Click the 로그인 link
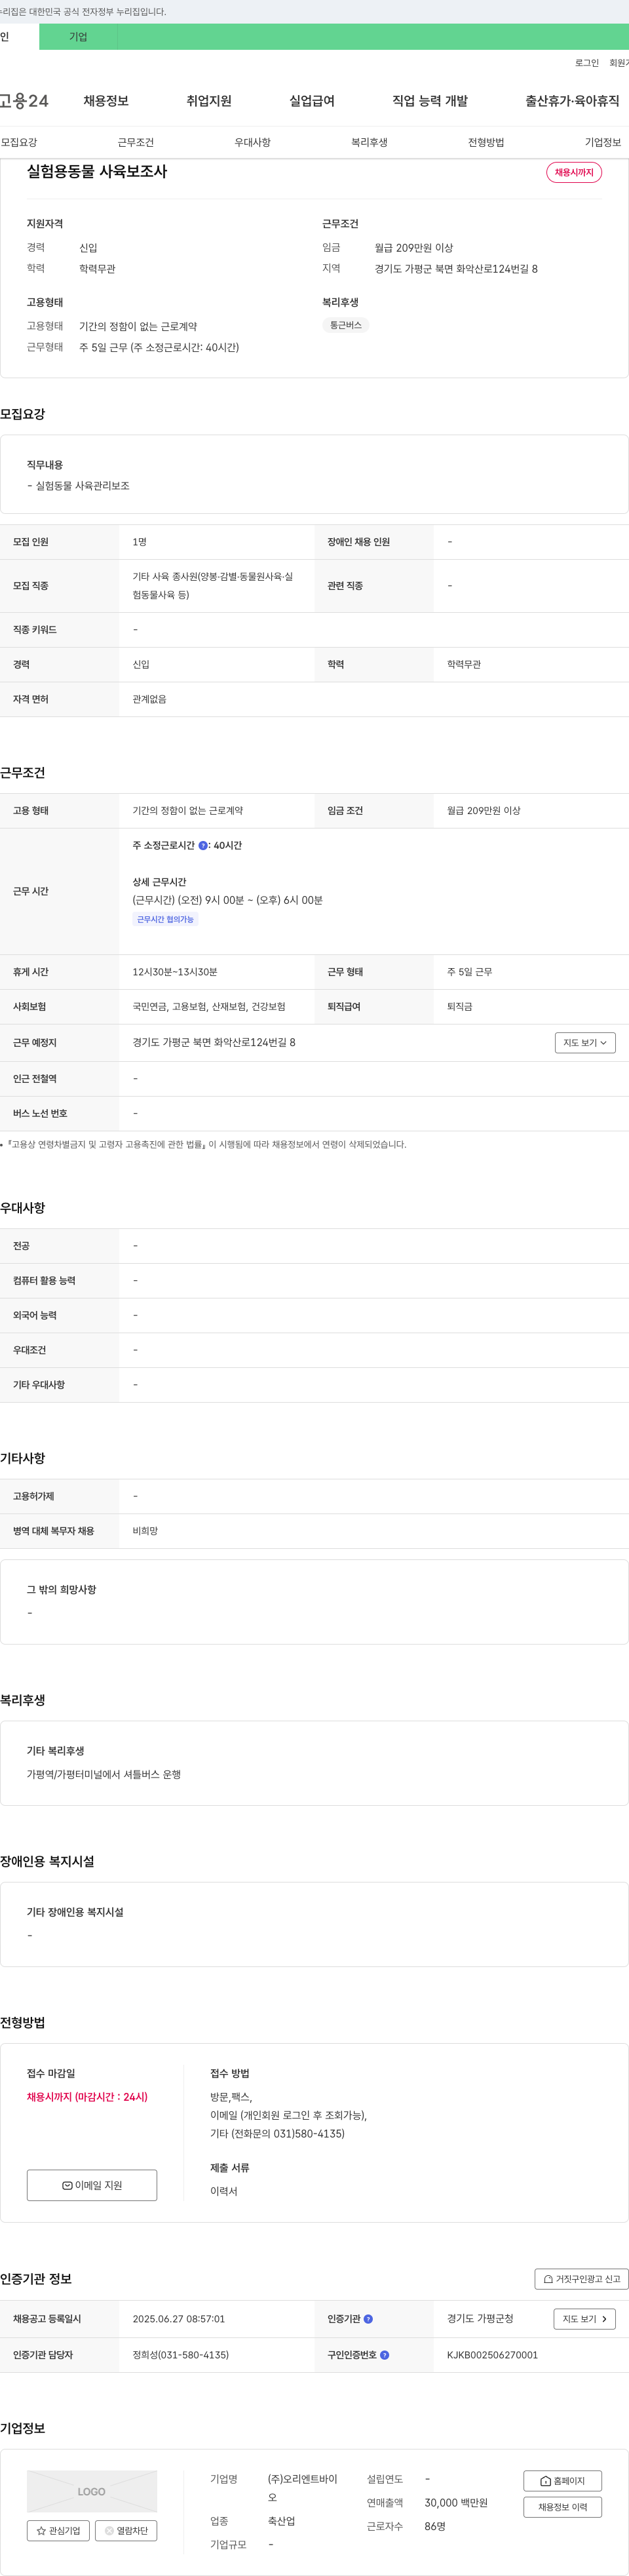Viewport: 629px width, 2576px height. (x=587, y=63)
